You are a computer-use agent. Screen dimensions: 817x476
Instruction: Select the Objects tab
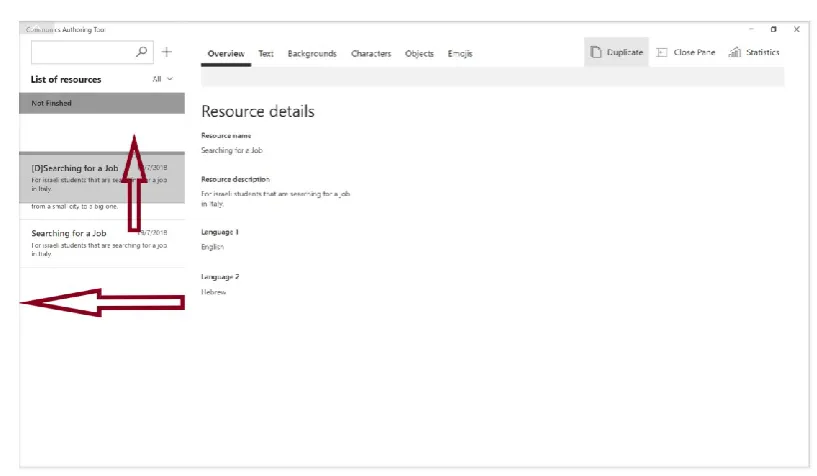(x=419, y=54)
